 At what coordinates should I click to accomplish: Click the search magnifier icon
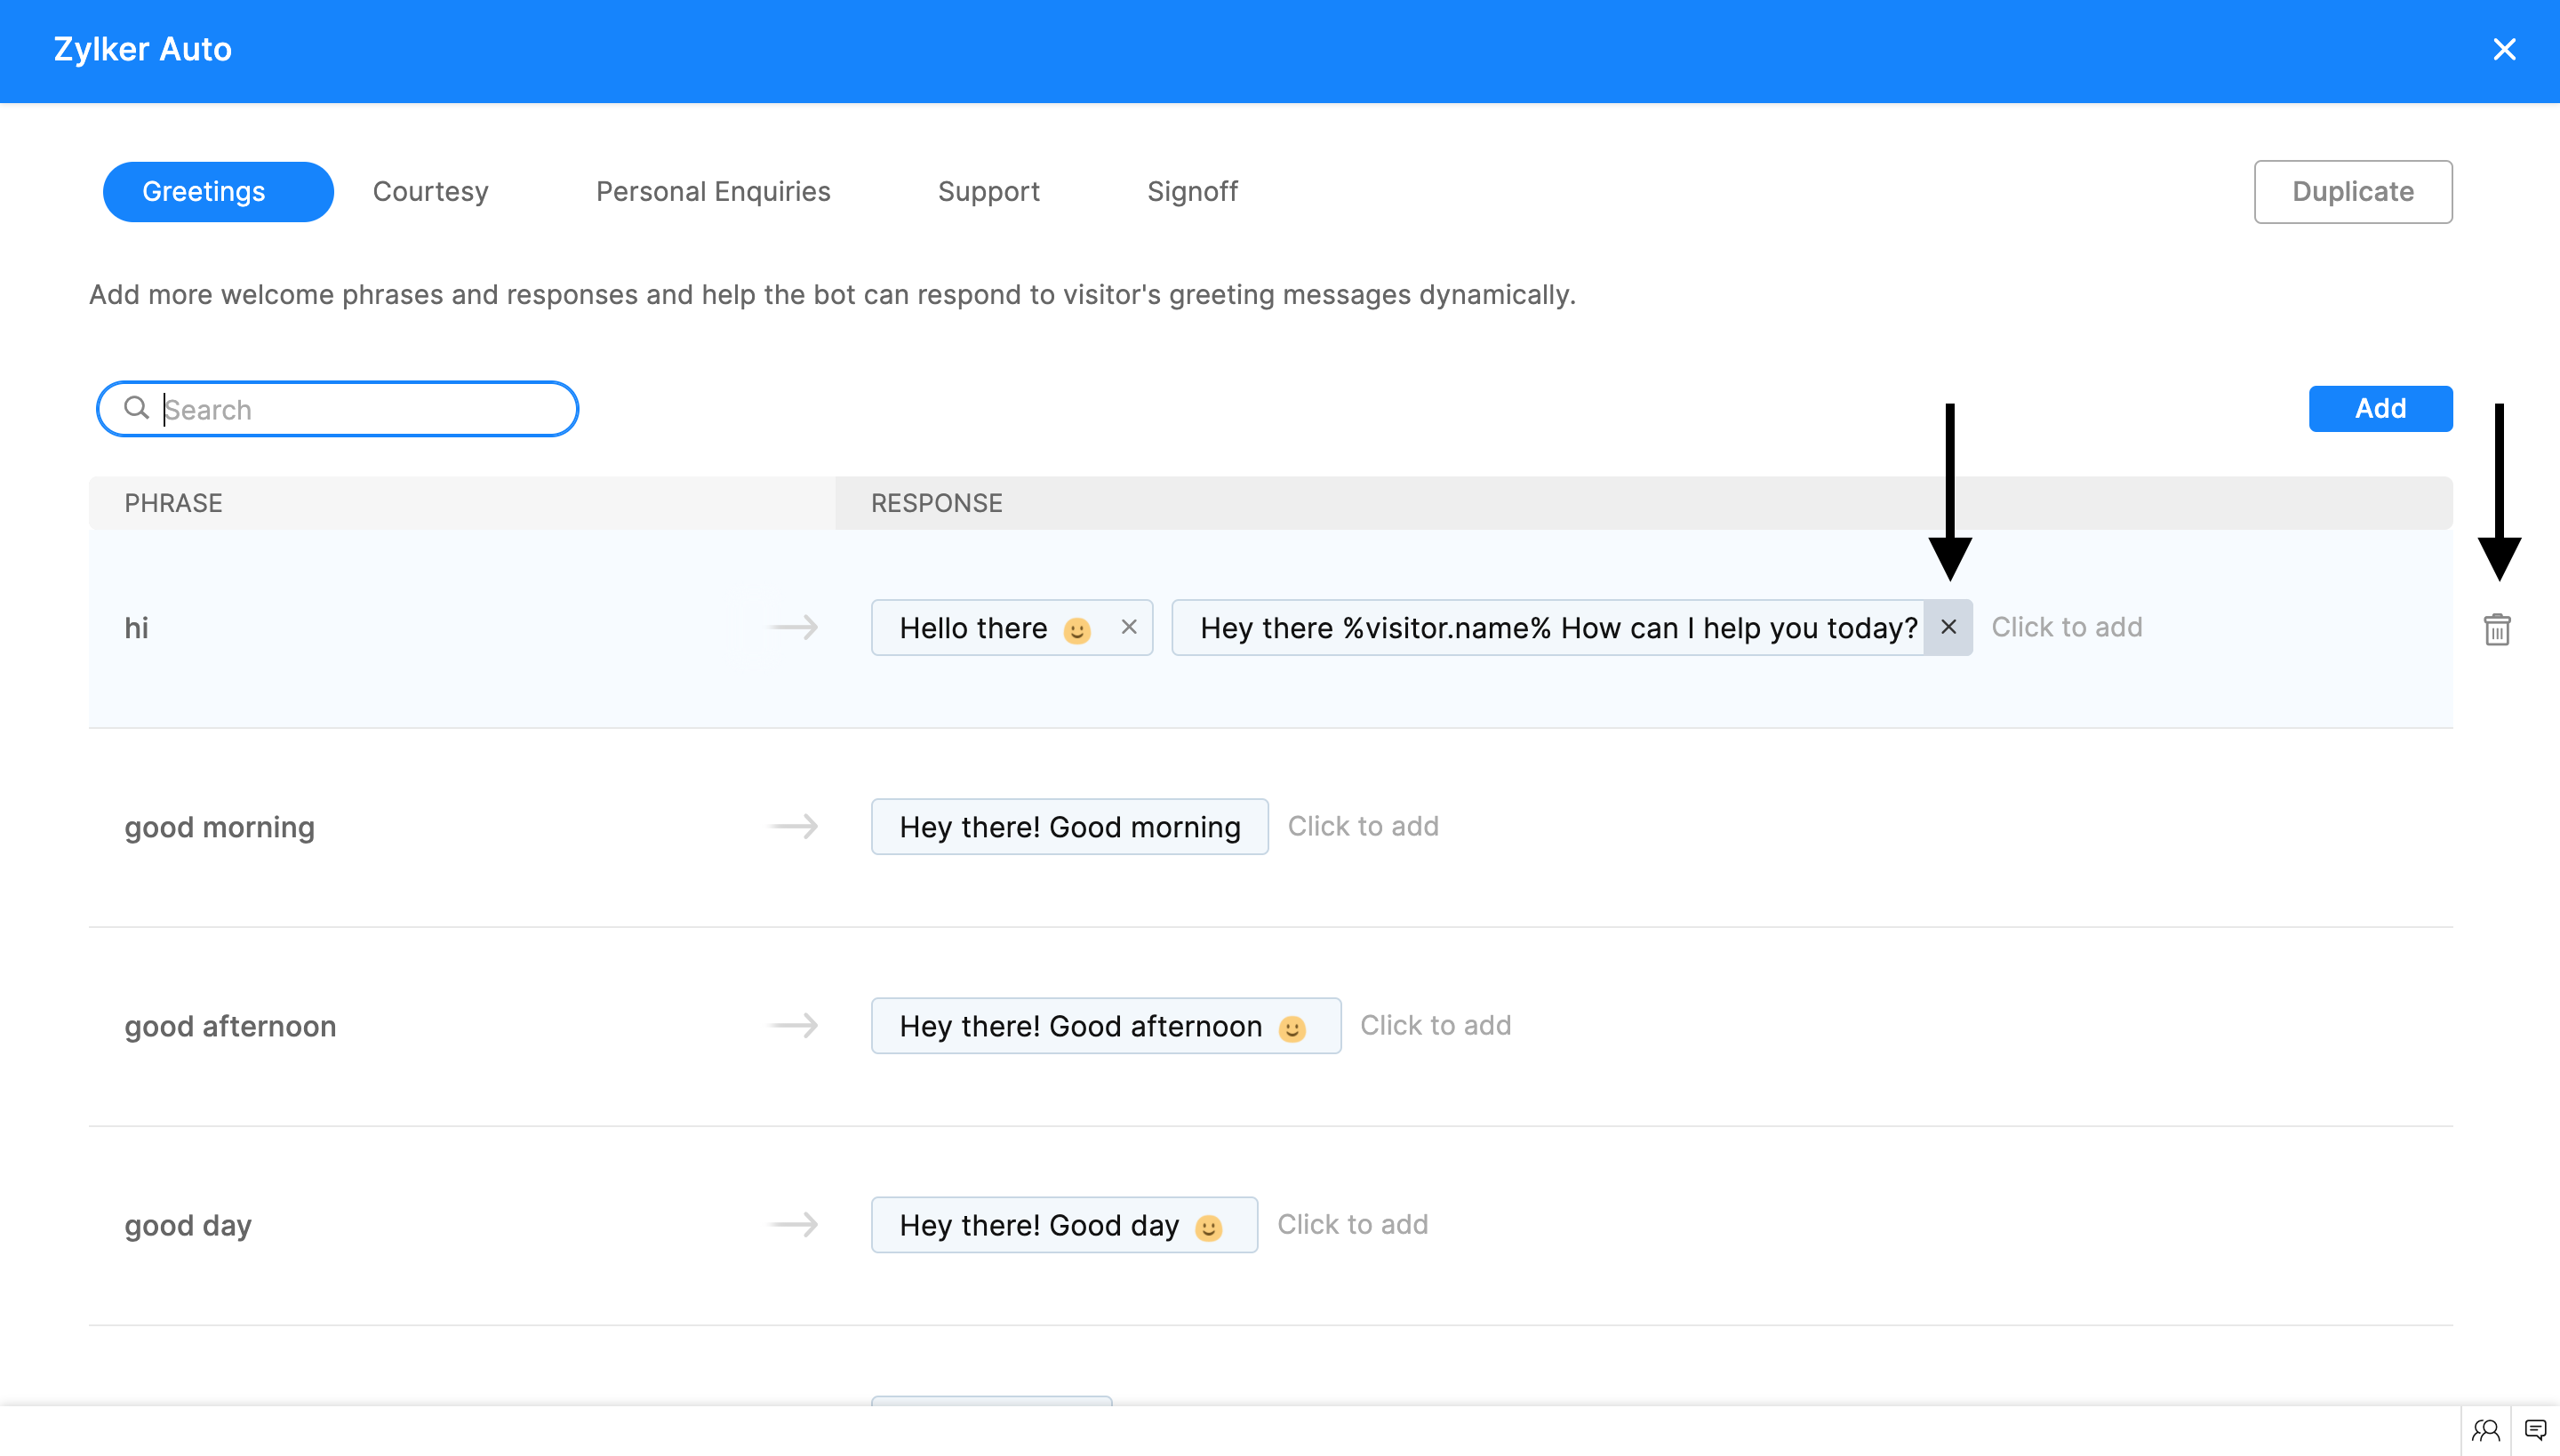(x=136, y=408)
